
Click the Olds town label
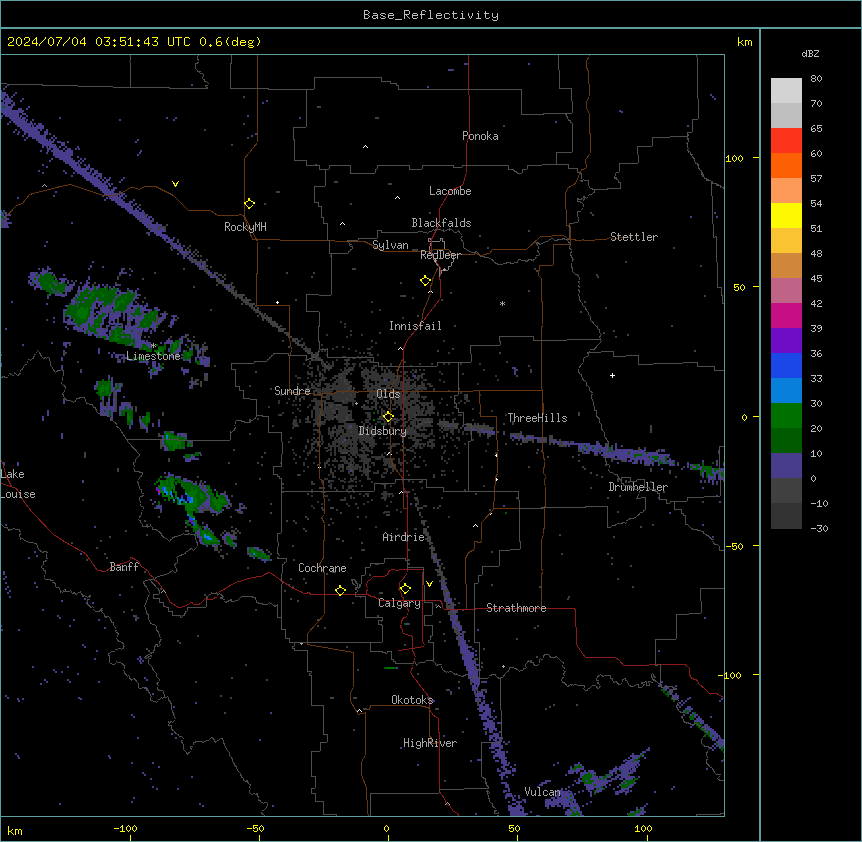pyautogui.click(x=388, y=394)
